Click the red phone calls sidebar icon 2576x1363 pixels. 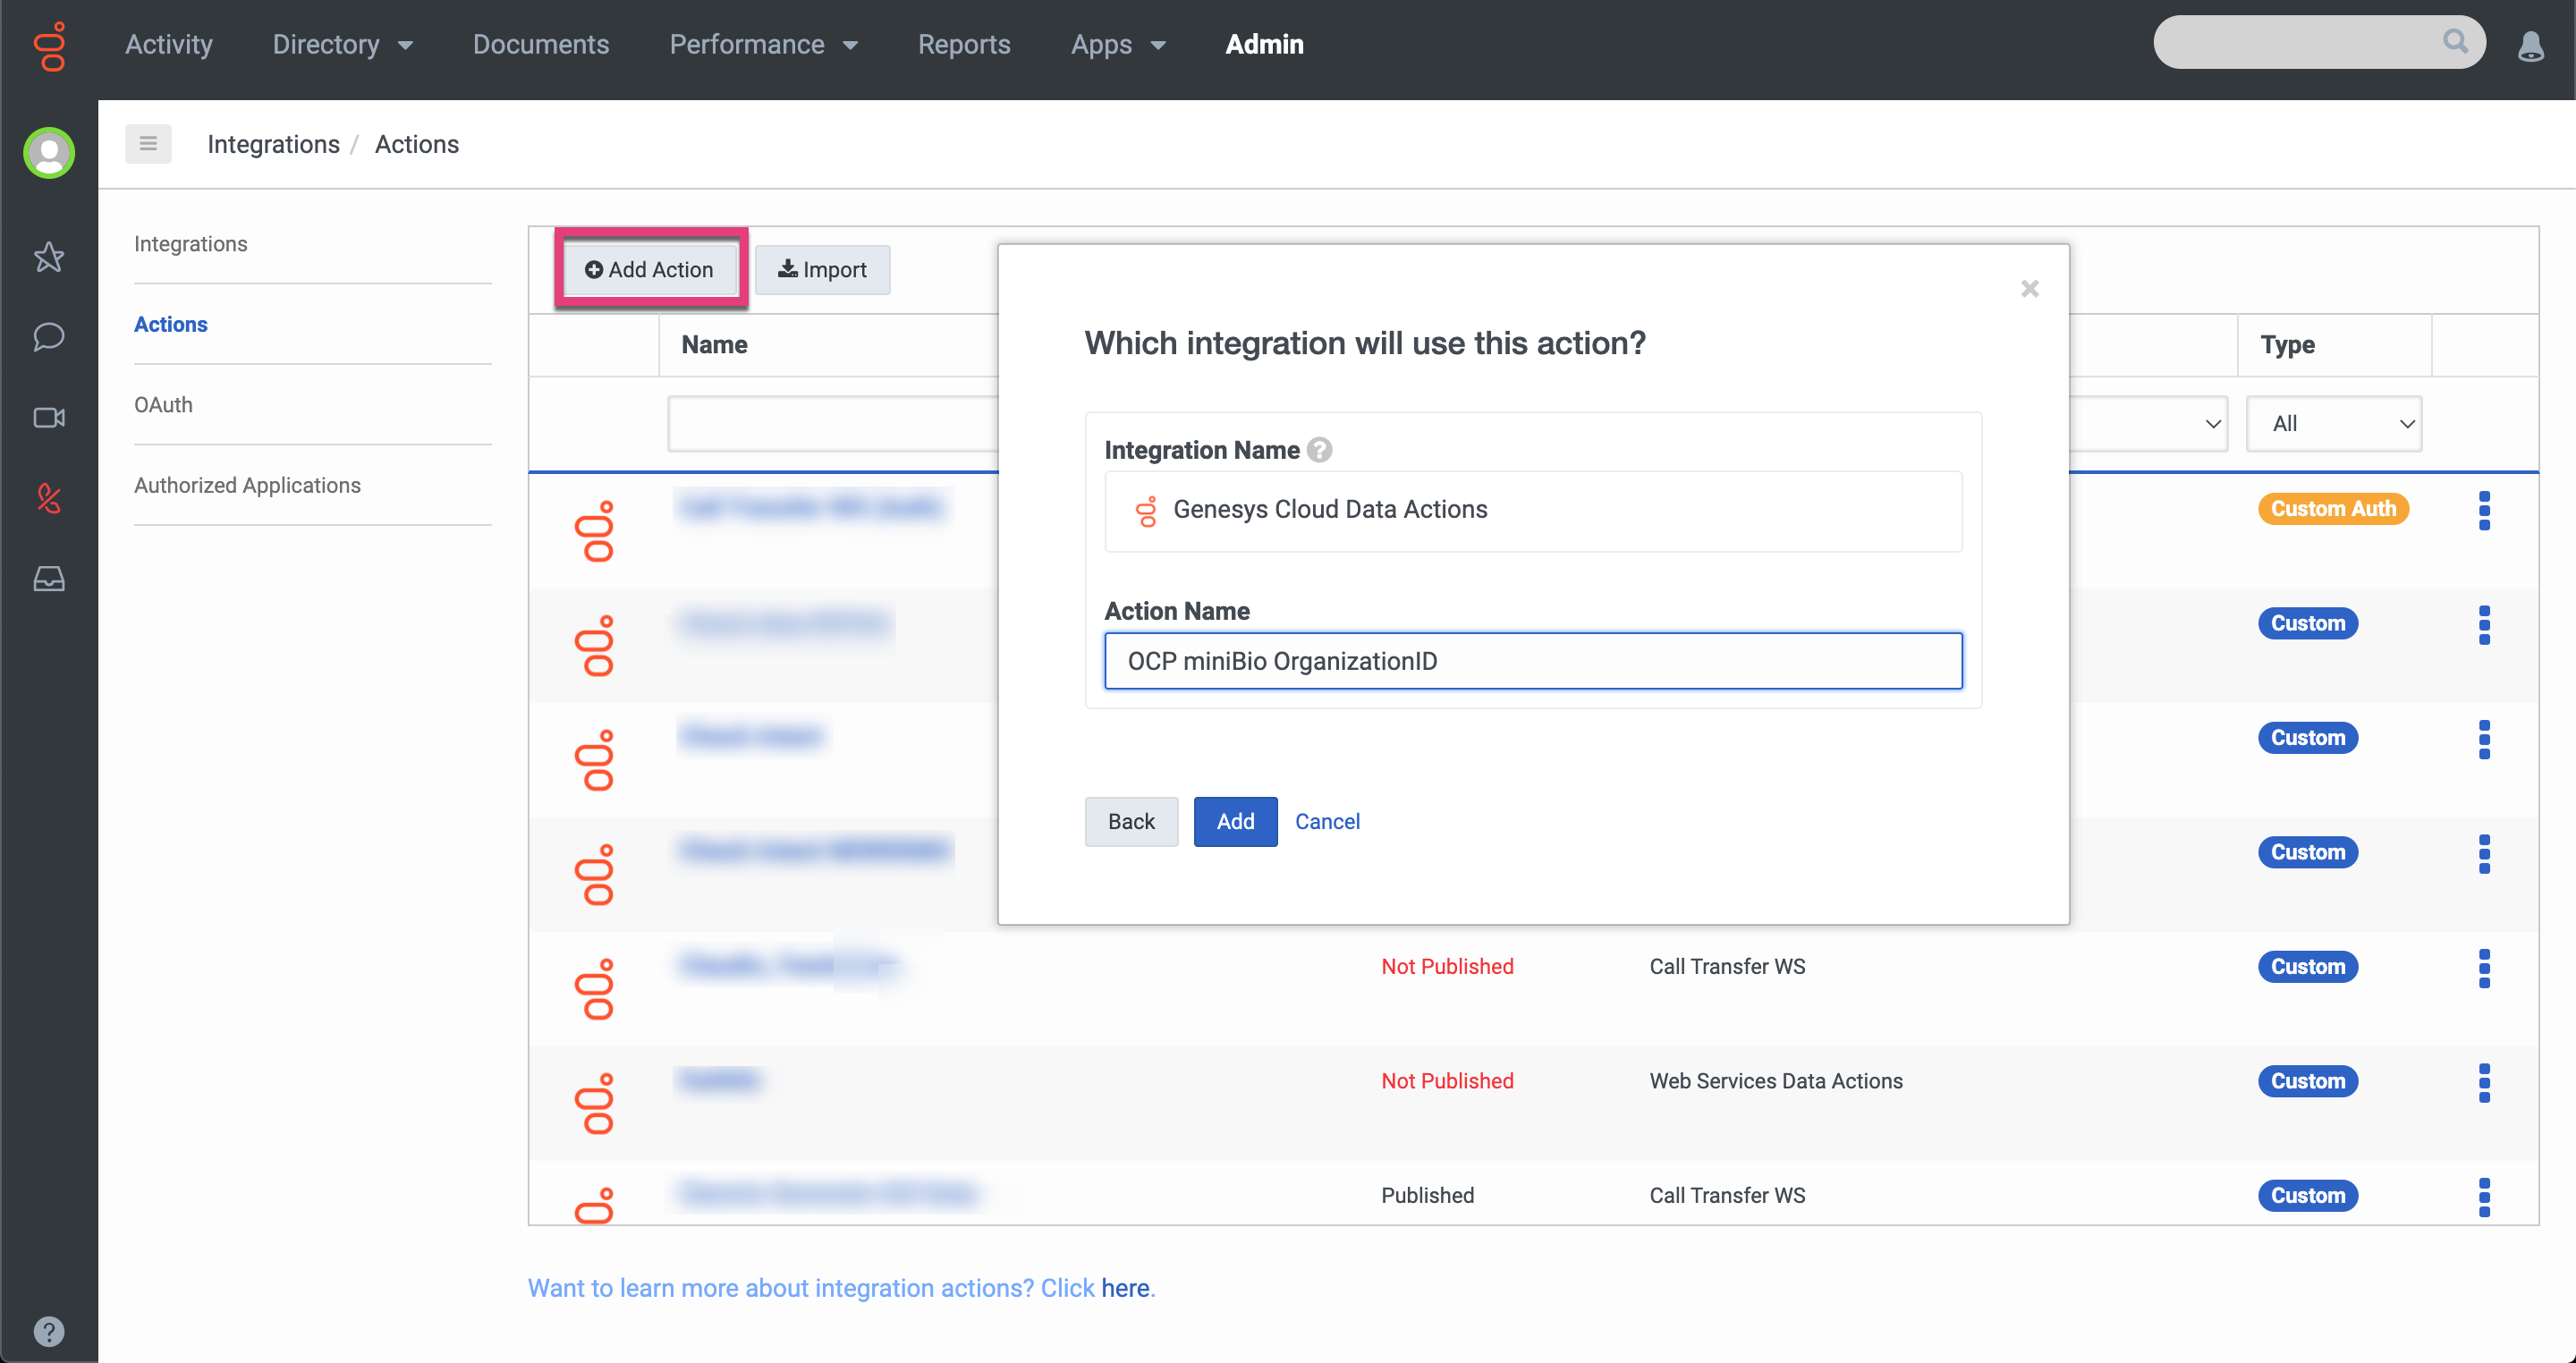(x=49, y=498)
